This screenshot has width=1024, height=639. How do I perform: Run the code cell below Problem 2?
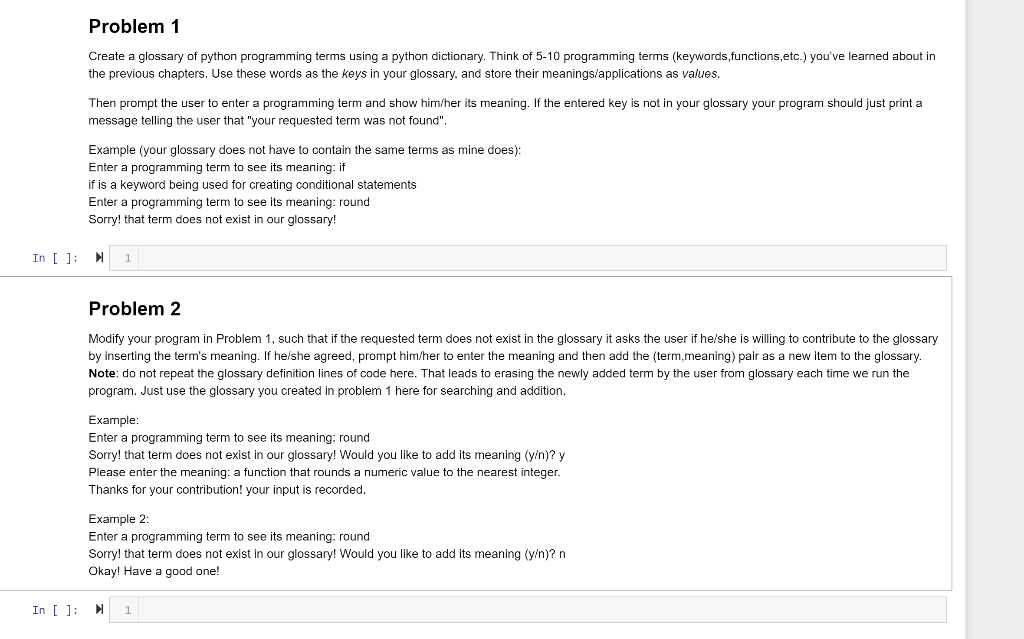tap(99, 610)
